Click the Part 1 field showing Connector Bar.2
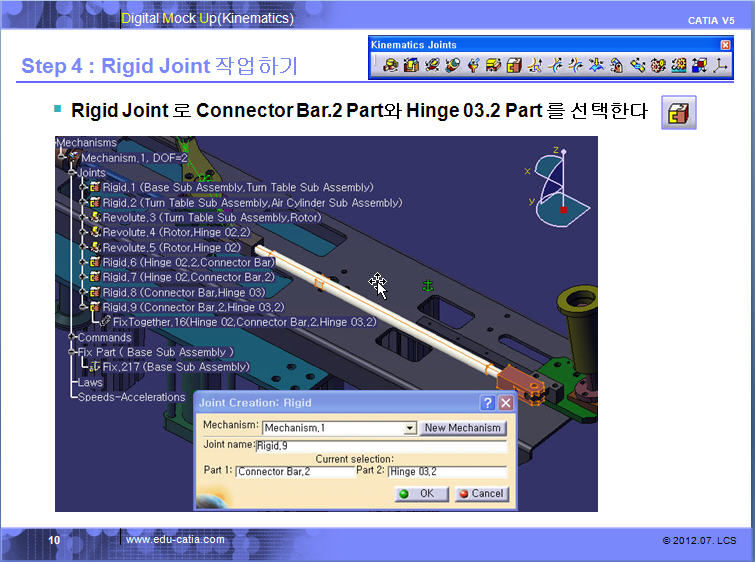The width and height of the screenshot is (755, 562). click(295, 471)
